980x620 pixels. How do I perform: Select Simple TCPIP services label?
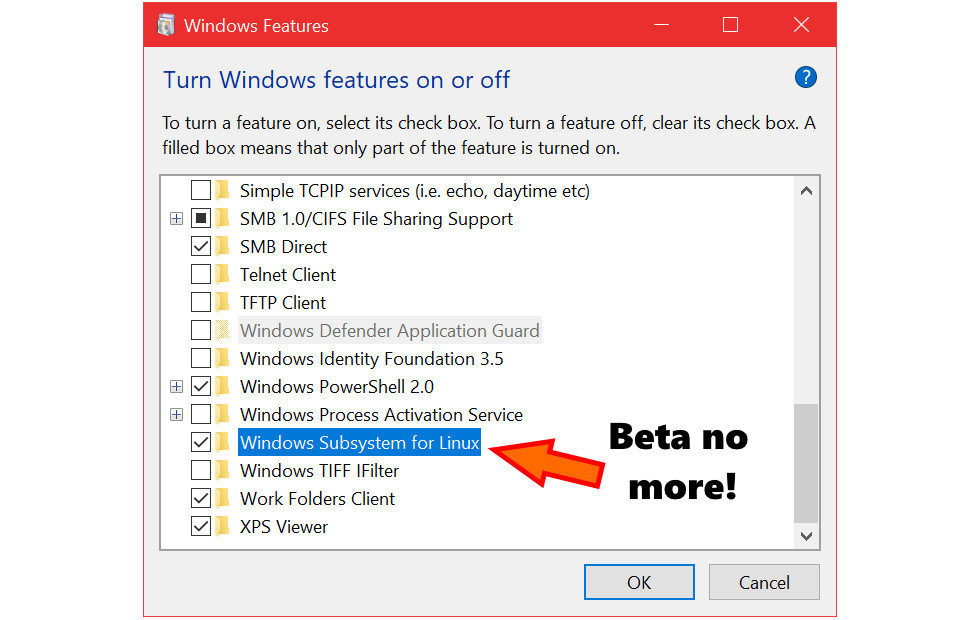pos(415,190)
